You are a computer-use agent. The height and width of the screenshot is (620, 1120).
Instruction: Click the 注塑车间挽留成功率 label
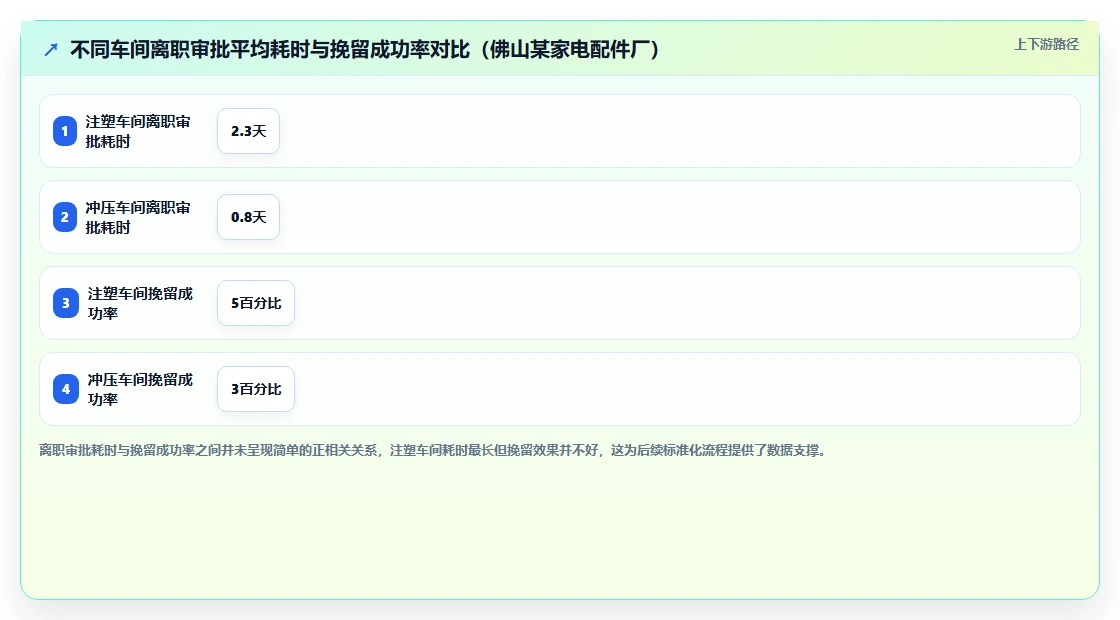click(141, 303)
